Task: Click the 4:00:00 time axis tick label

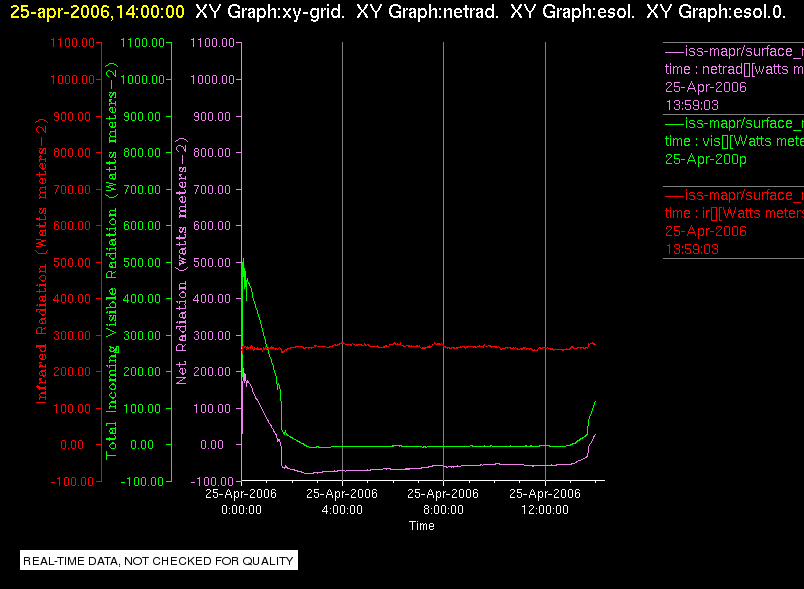Action: 342,501
